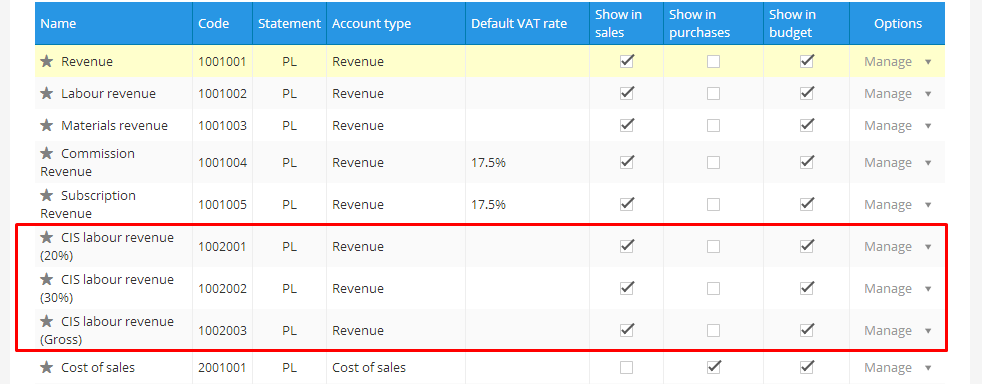
Task: Select the CIS labour revenue (20%) name
Action: click(x=107, y=246)
